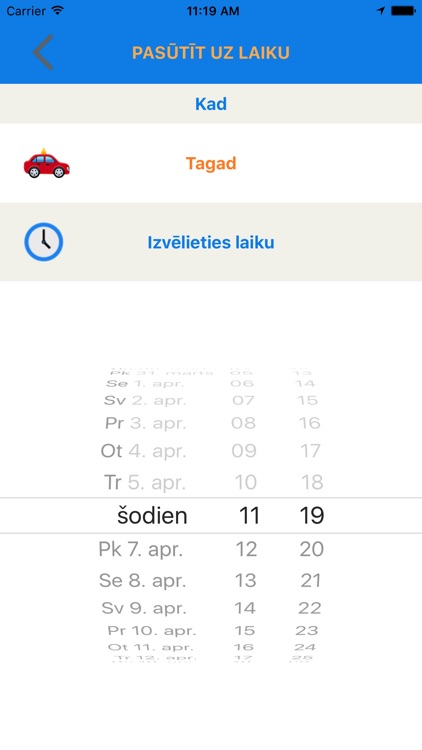Pick Se 8. apr. in date picker

point(142,581)
